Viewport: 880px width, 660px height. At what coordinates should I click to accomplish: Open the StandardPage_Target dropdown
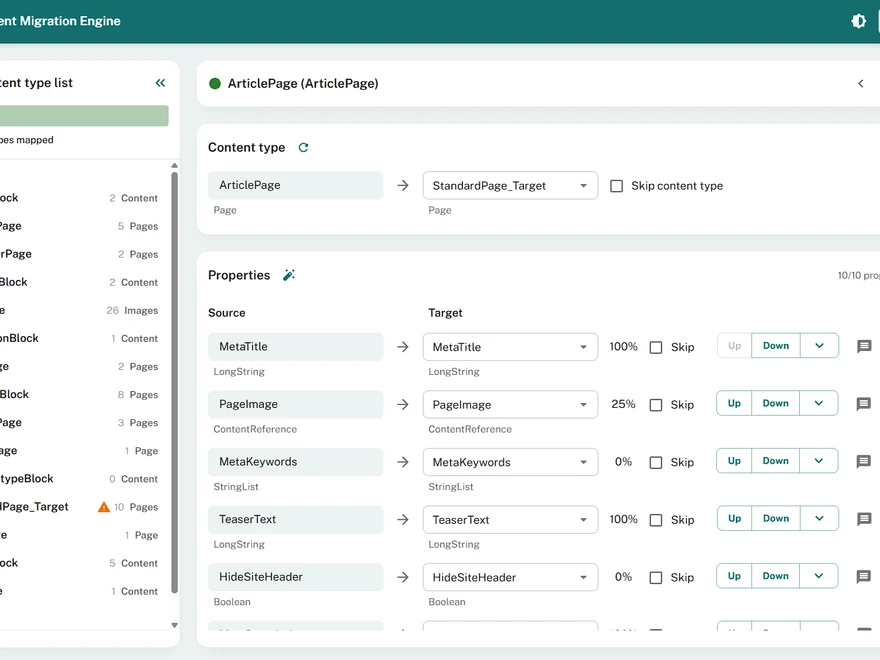pos(510,185)
